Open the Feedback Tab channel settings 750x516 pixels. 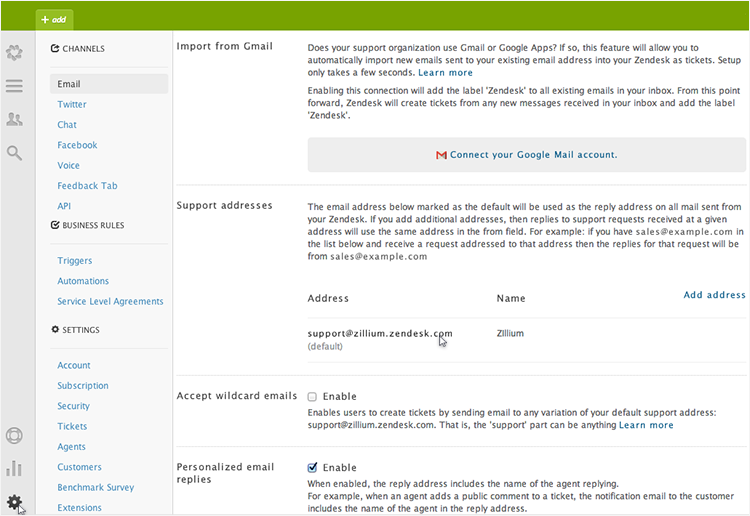point(87,186)
